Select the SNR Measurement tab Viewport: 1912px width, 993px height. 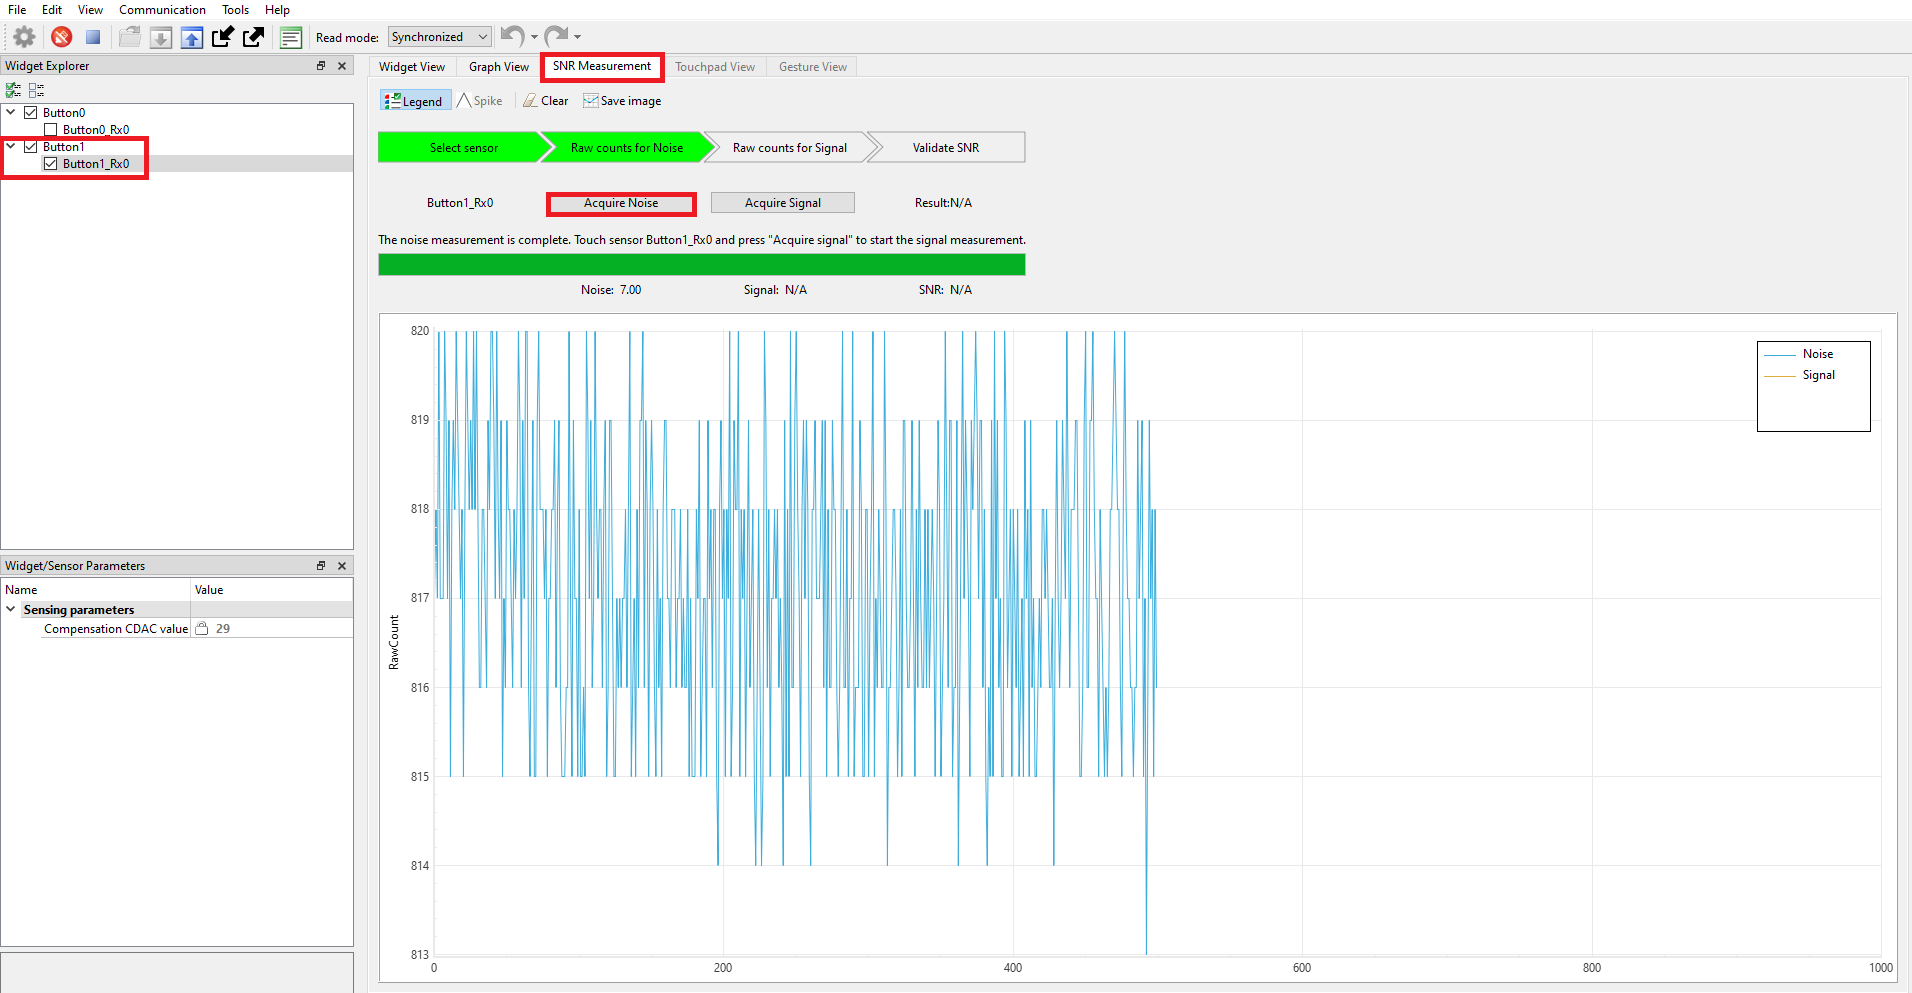(x=602, y=66)
